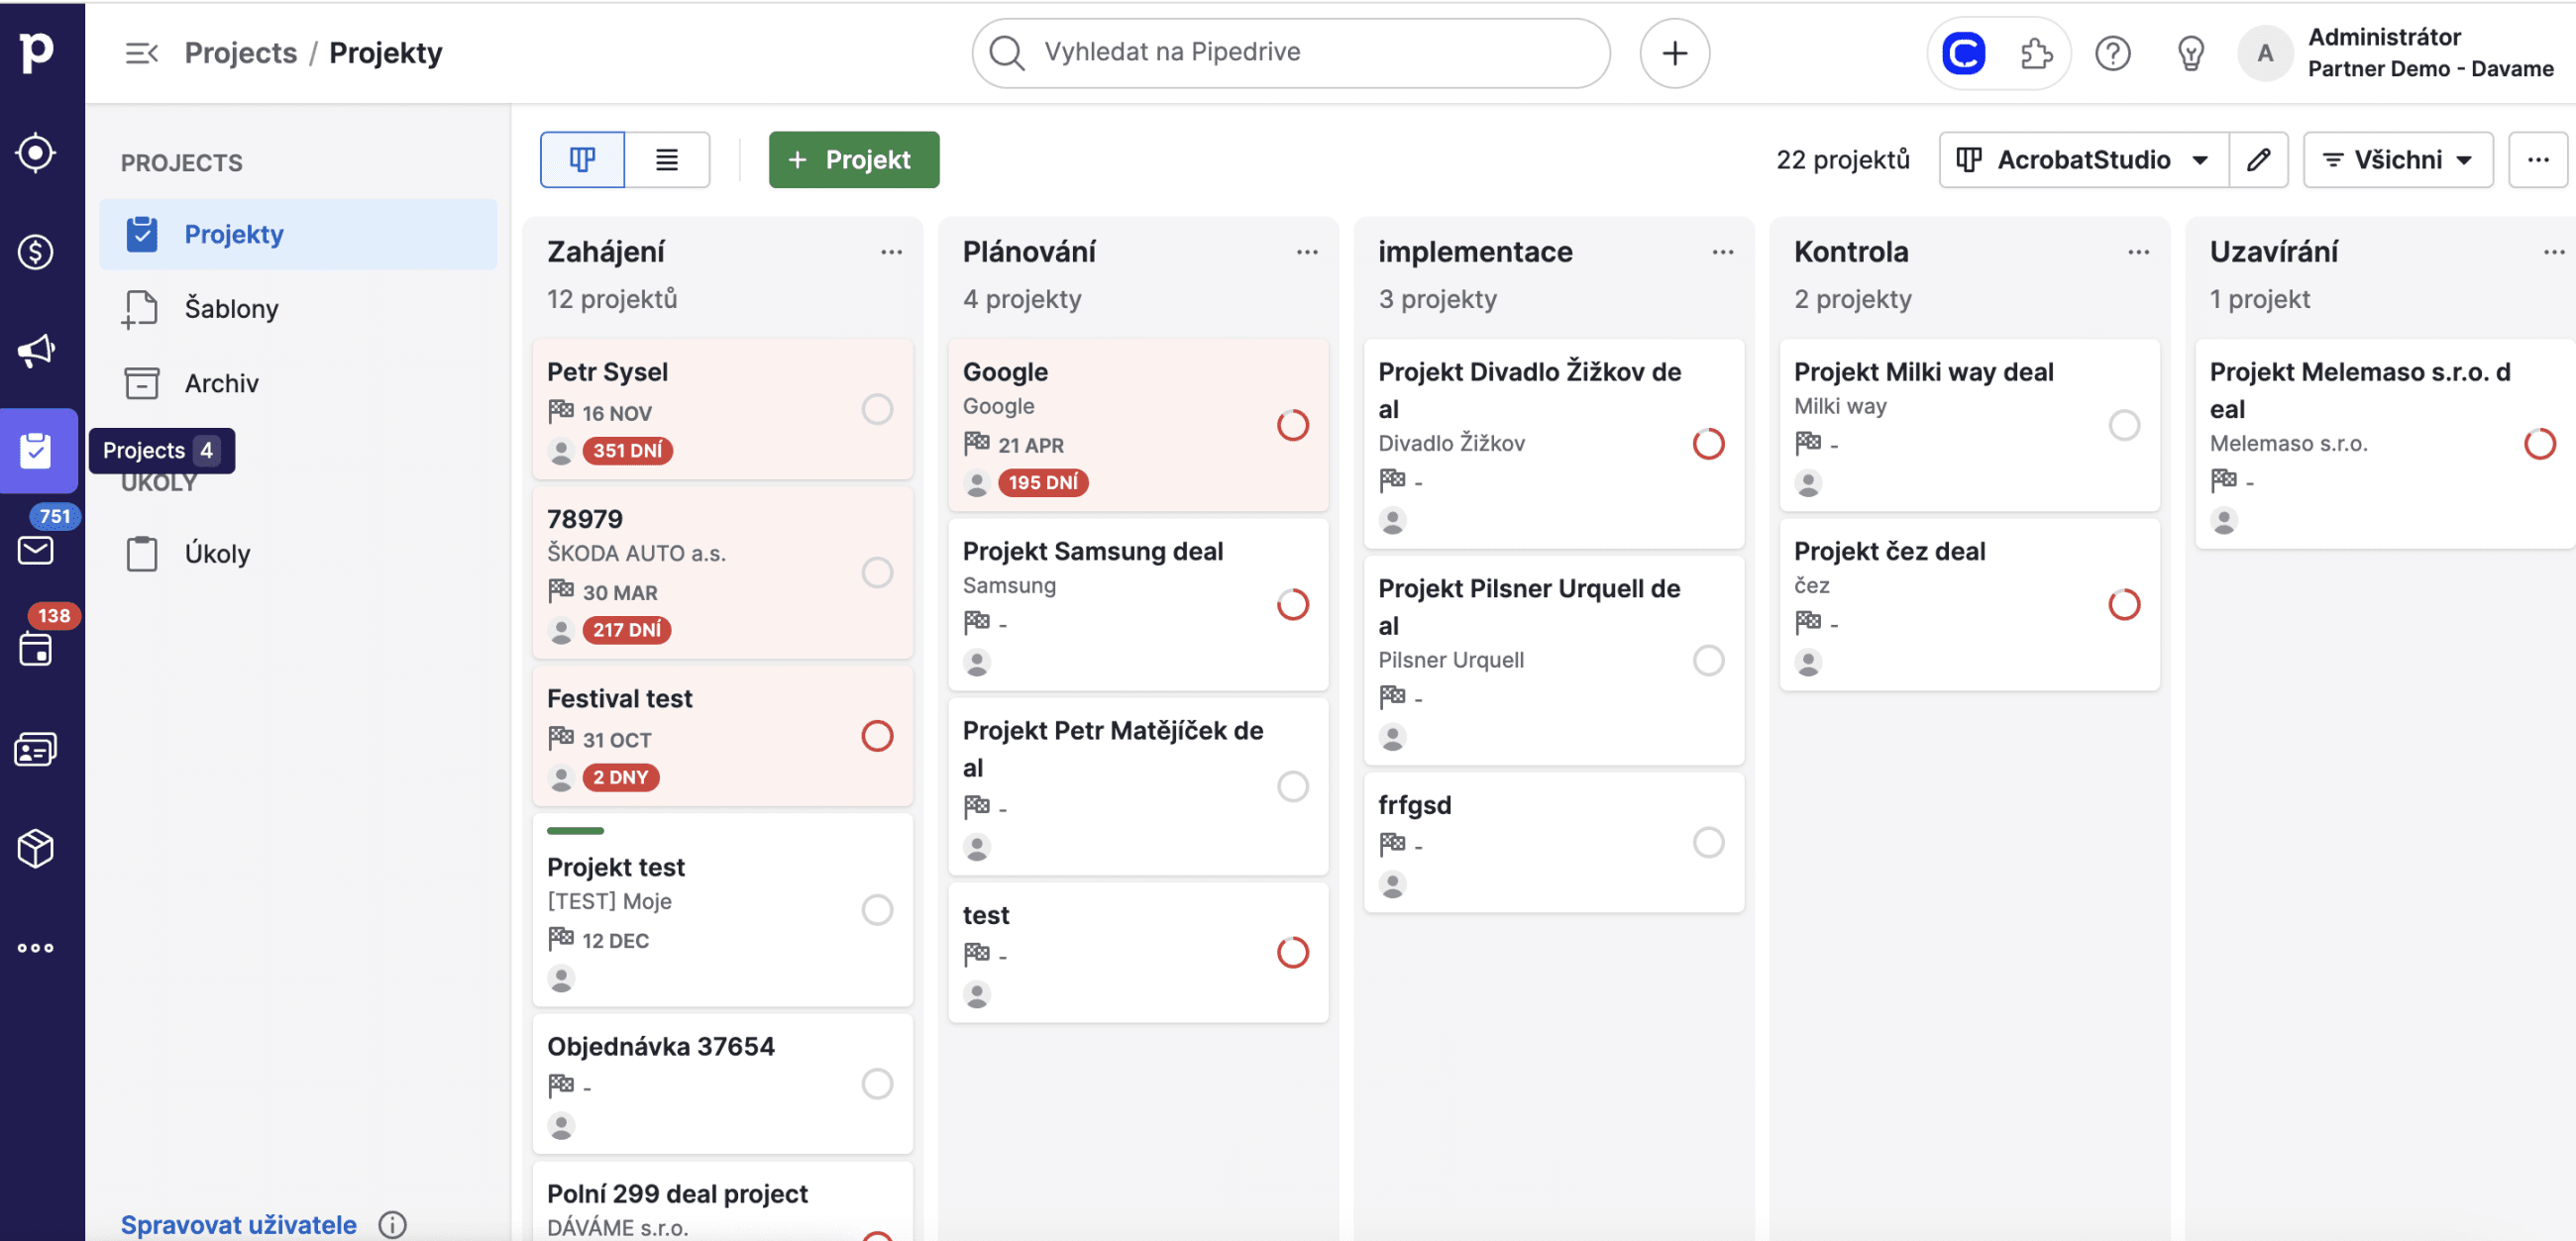
Task: Toggle status circle on Petr Sysel card
Action: click(x=877, y=409)
